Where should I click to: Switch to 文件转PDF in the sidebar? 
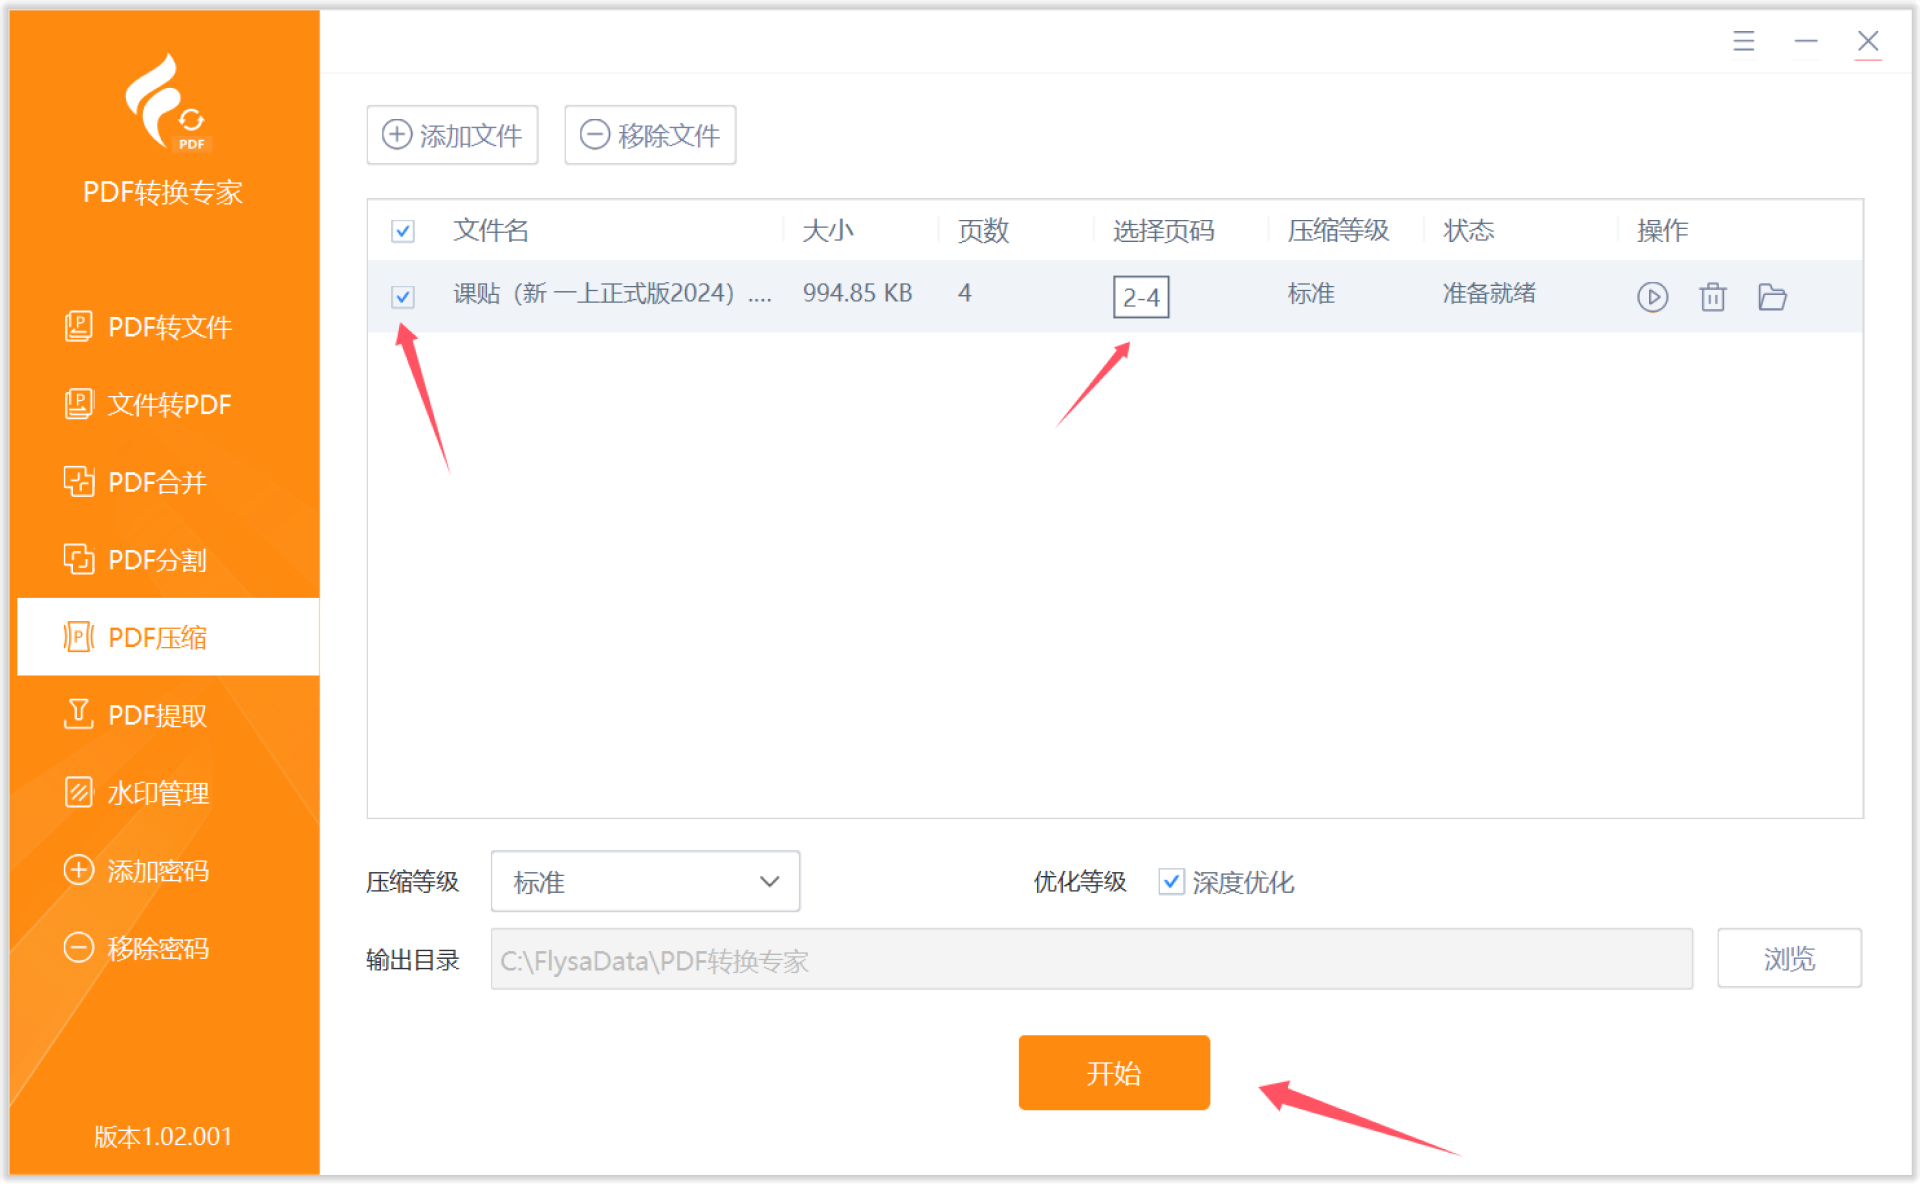click(168, 404)
